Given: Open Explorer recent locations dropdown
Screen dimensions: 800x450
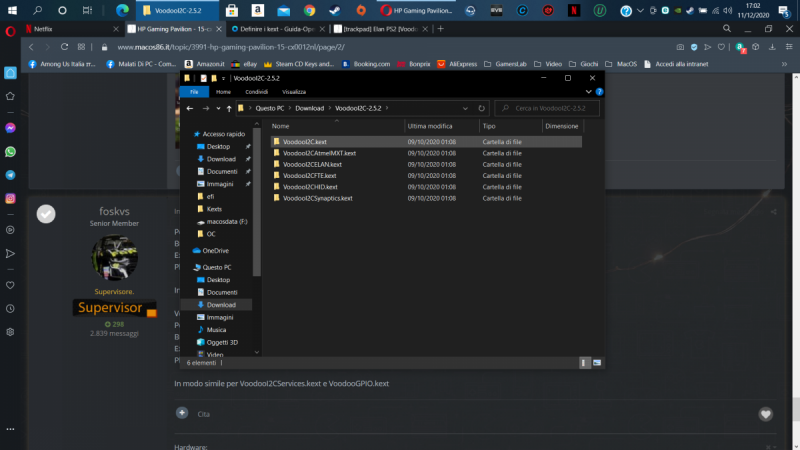Looking at the screenshot, I should [x=218, y=108].
